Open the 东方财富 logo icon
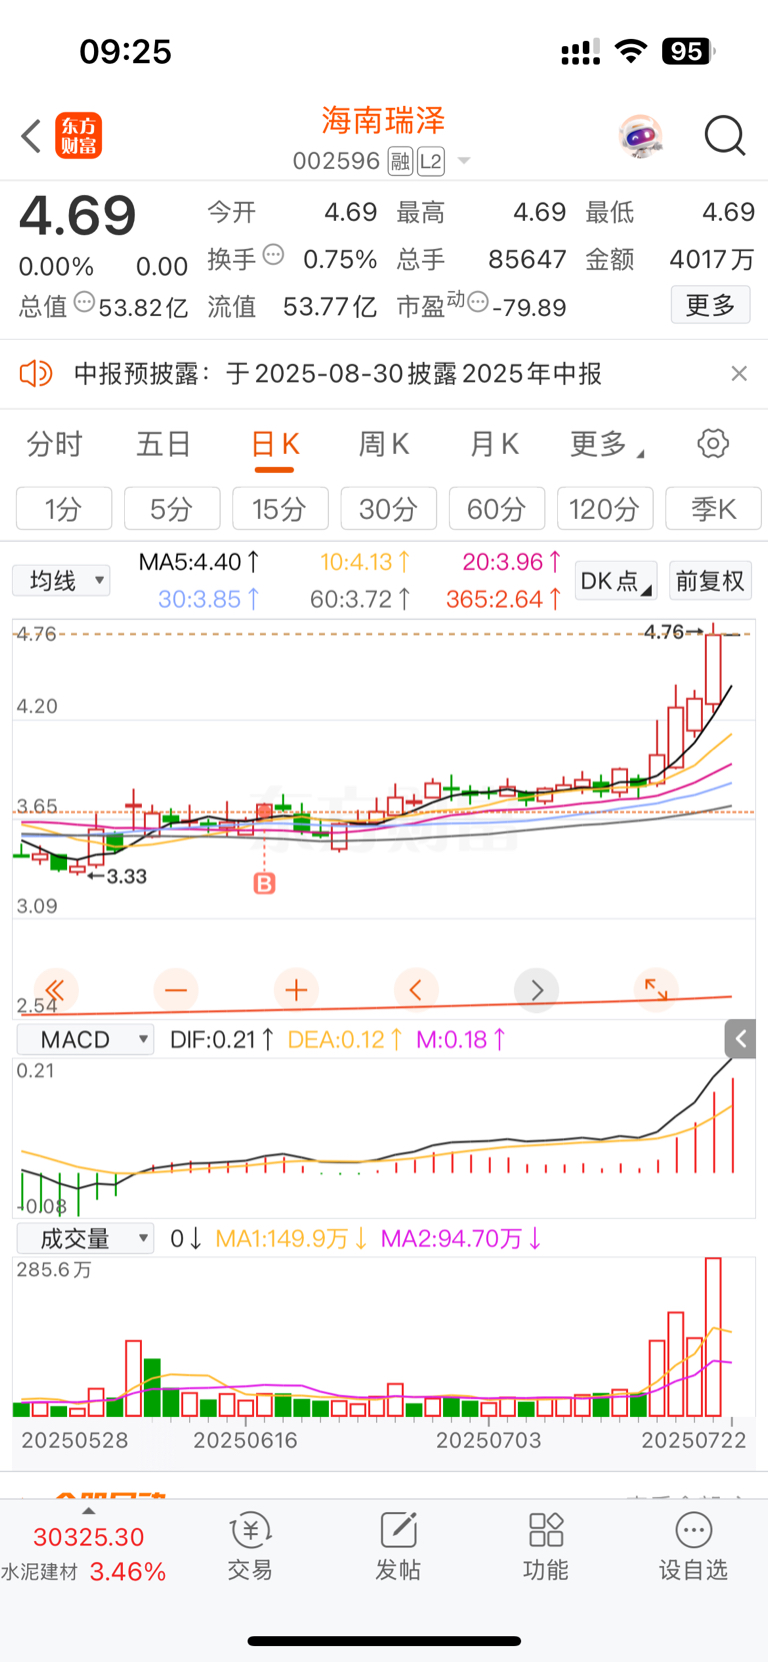This screenshot has width=768, height=1663. pyautogui.click(x=78, y=136)
